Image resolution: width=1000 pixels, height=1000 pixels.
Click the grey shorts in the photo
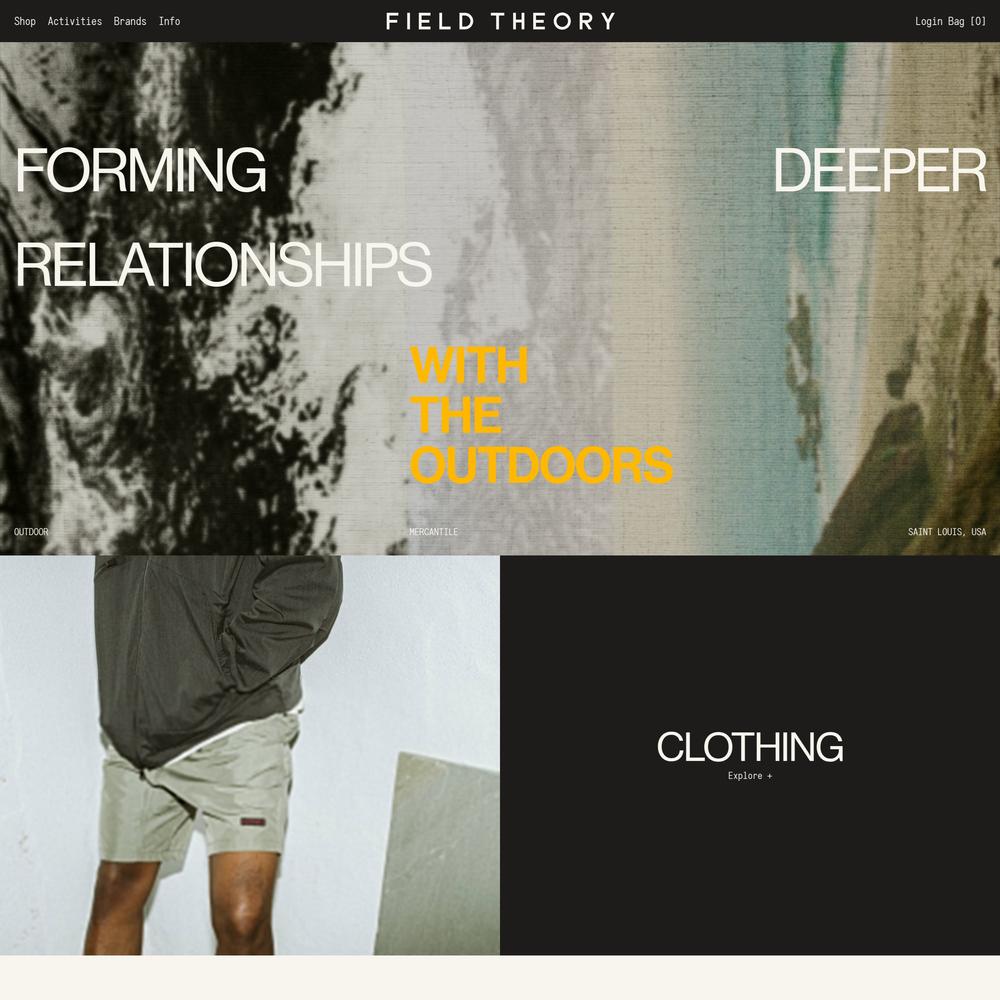click(x=198, y=791)
